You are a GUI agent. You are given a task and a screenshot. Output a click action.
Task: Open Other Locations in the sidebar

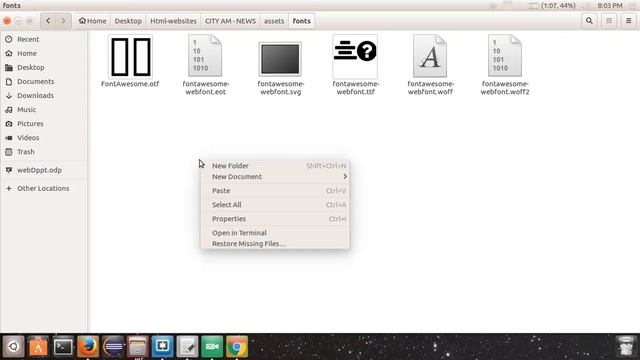(x=43, y=189)
